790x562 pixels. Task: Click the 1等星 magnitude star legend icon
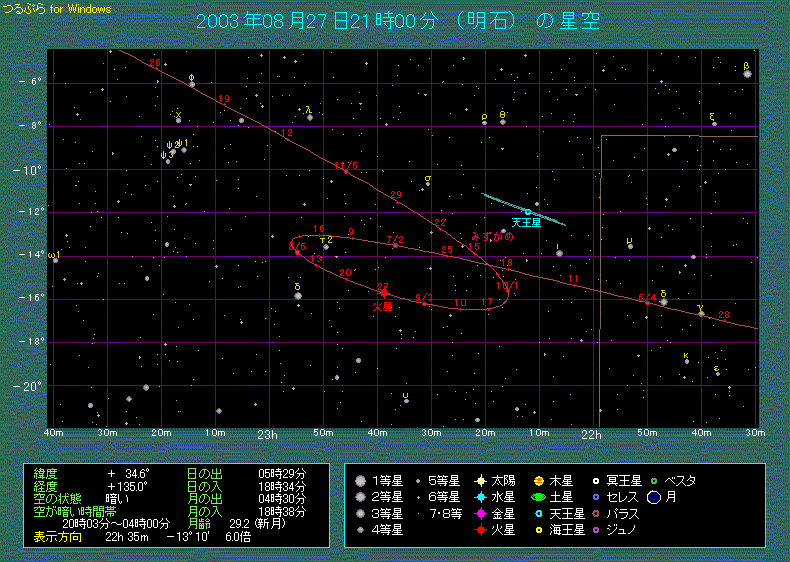361,481
